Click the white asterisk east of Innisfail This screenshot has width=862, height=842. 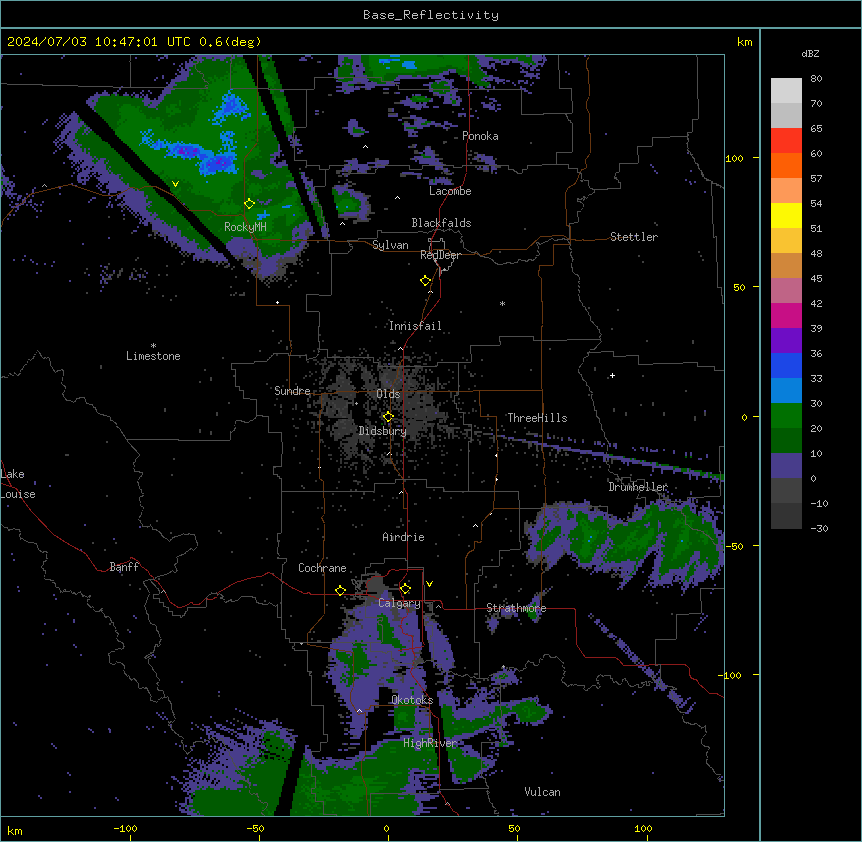502,303
